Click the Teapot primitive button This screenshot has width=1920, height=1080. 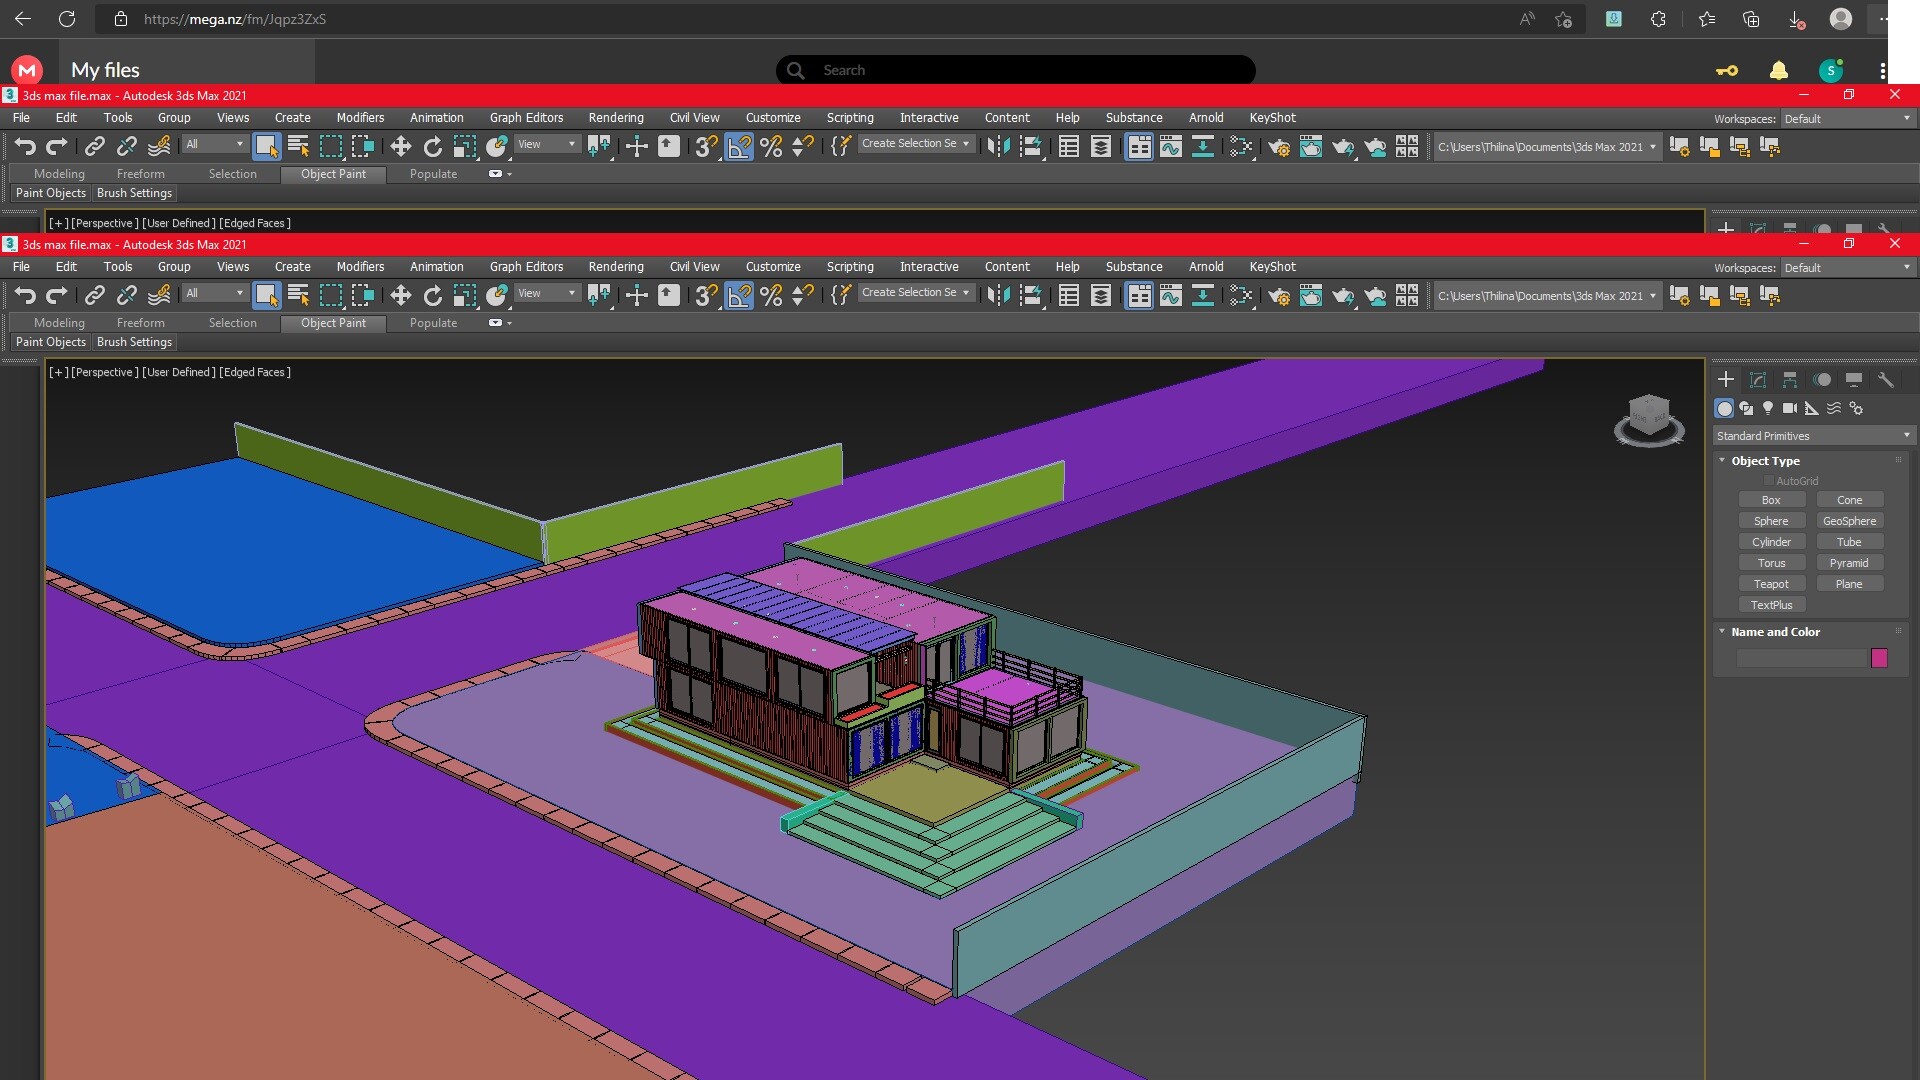[x=1770, y=584]
